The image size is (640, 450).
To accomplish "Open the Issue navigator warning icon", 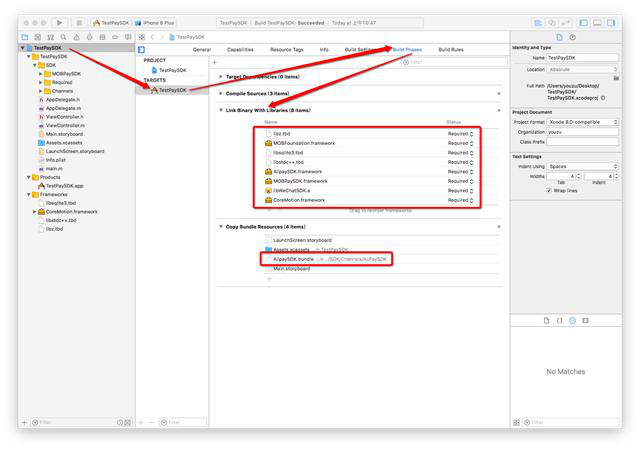I will [76, 37].
